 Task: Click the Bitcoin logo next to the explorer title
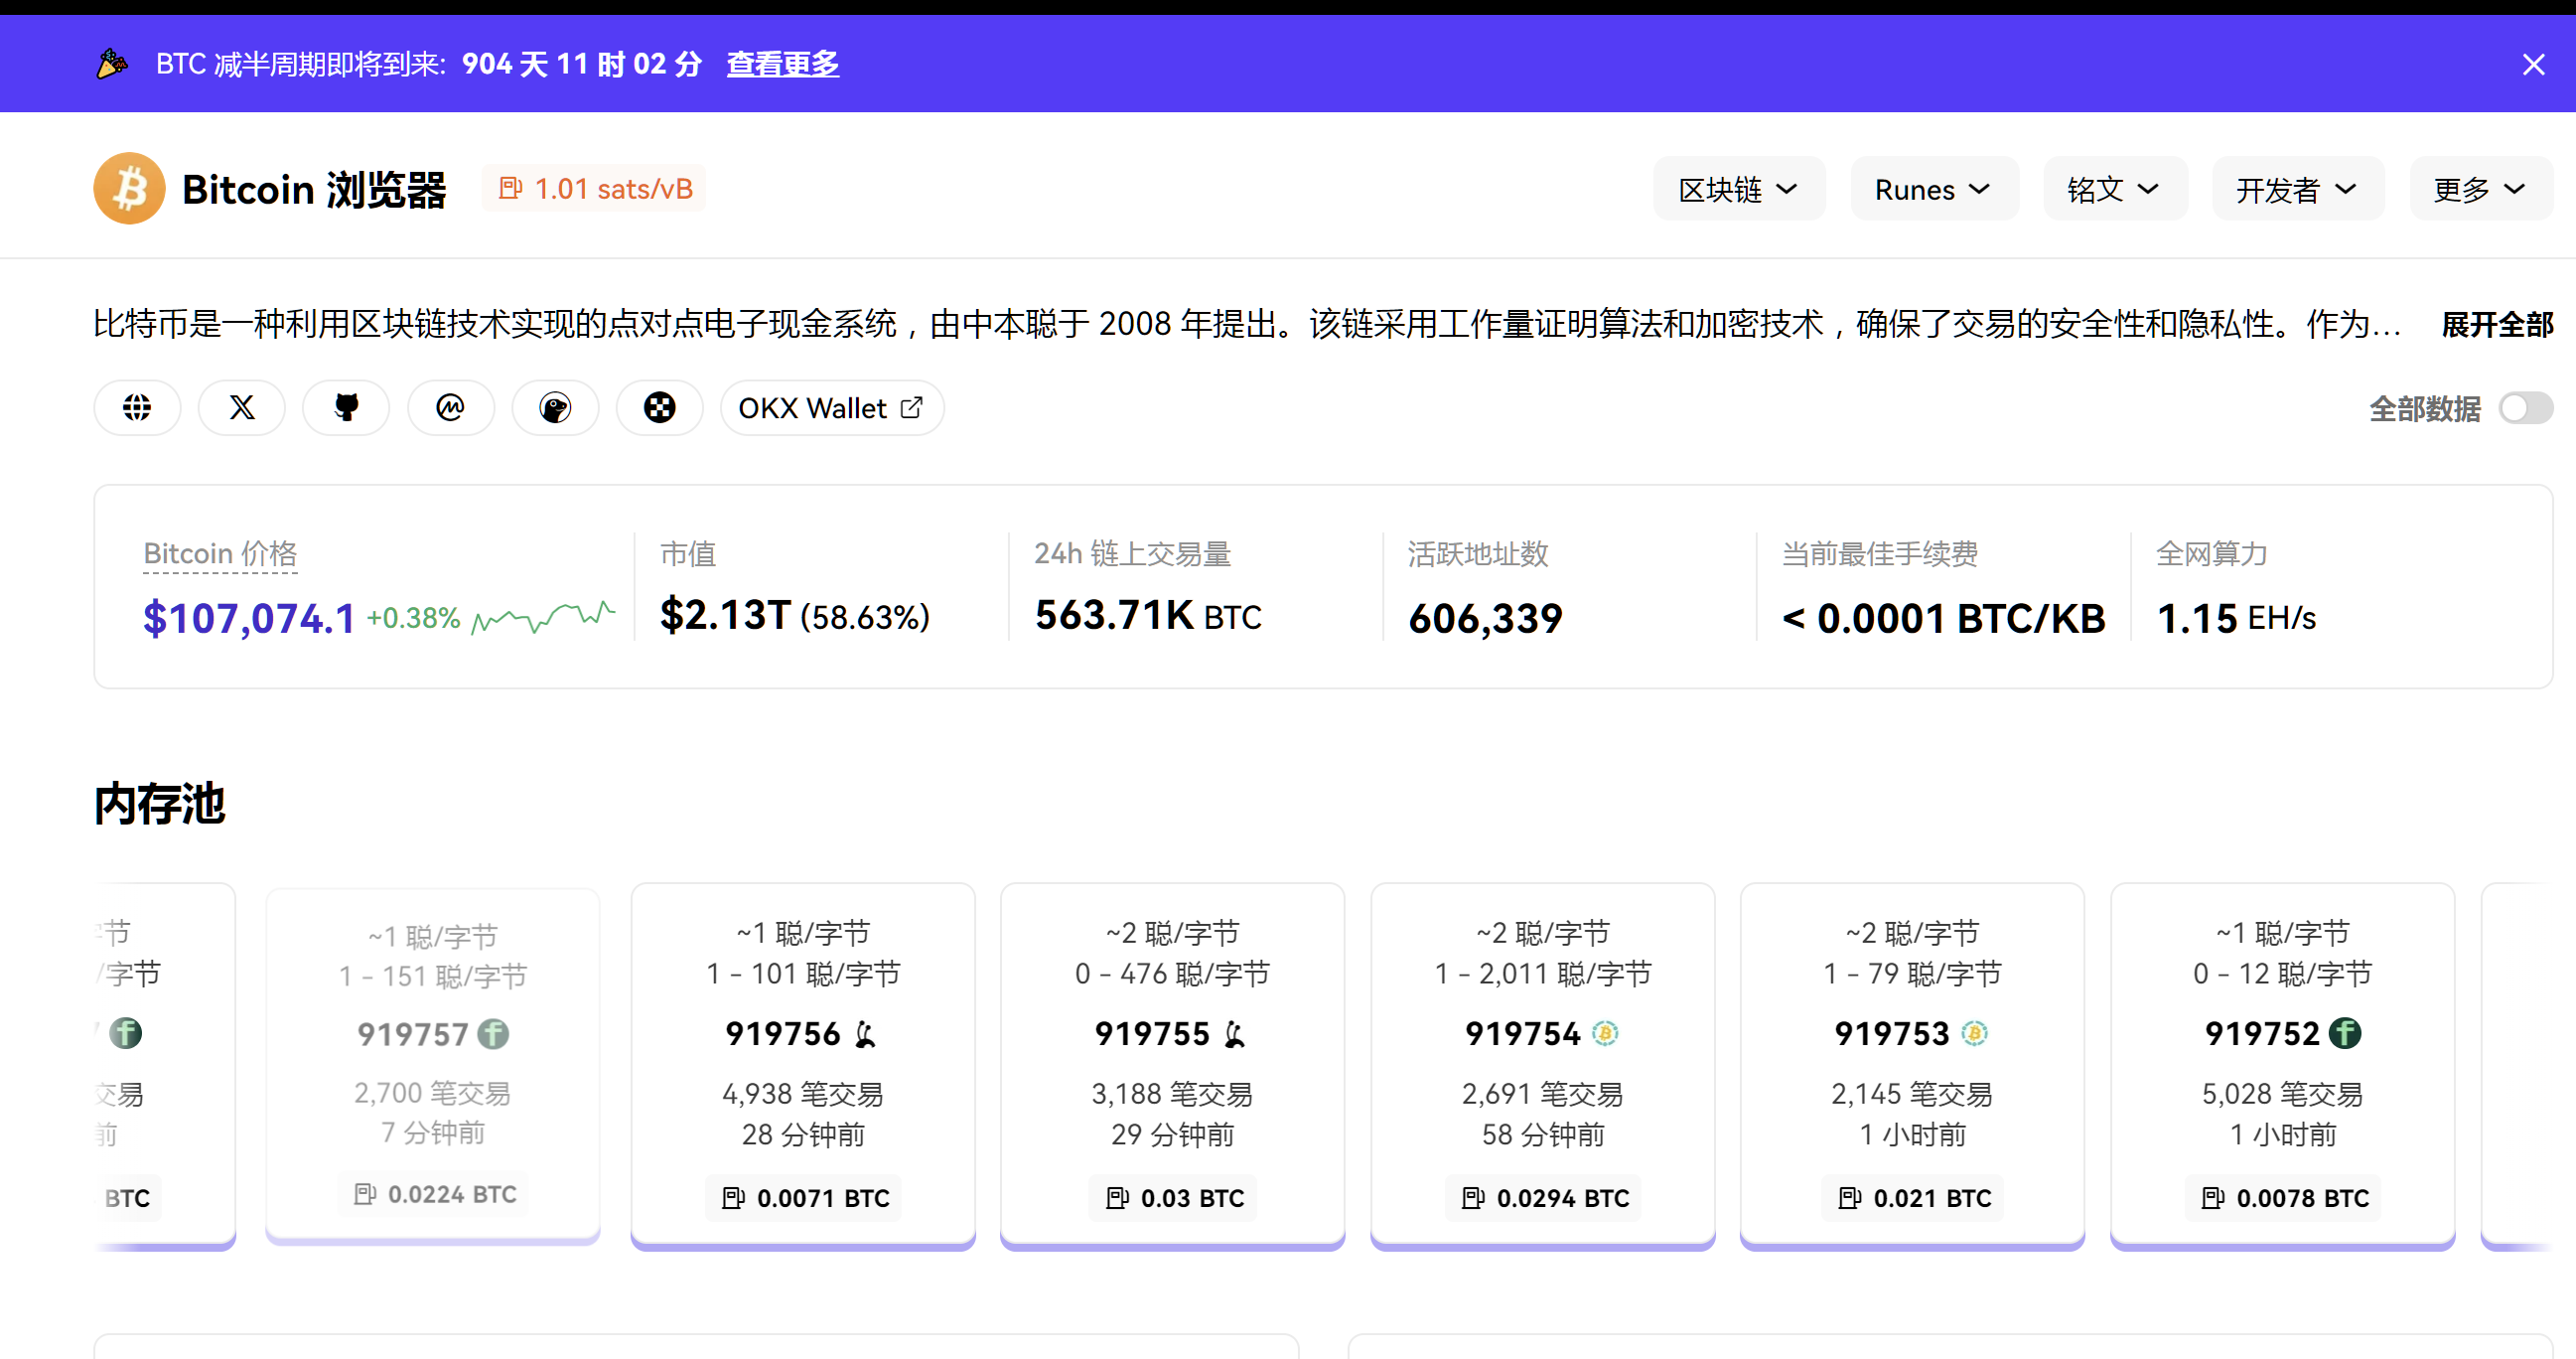coord(129,188)
